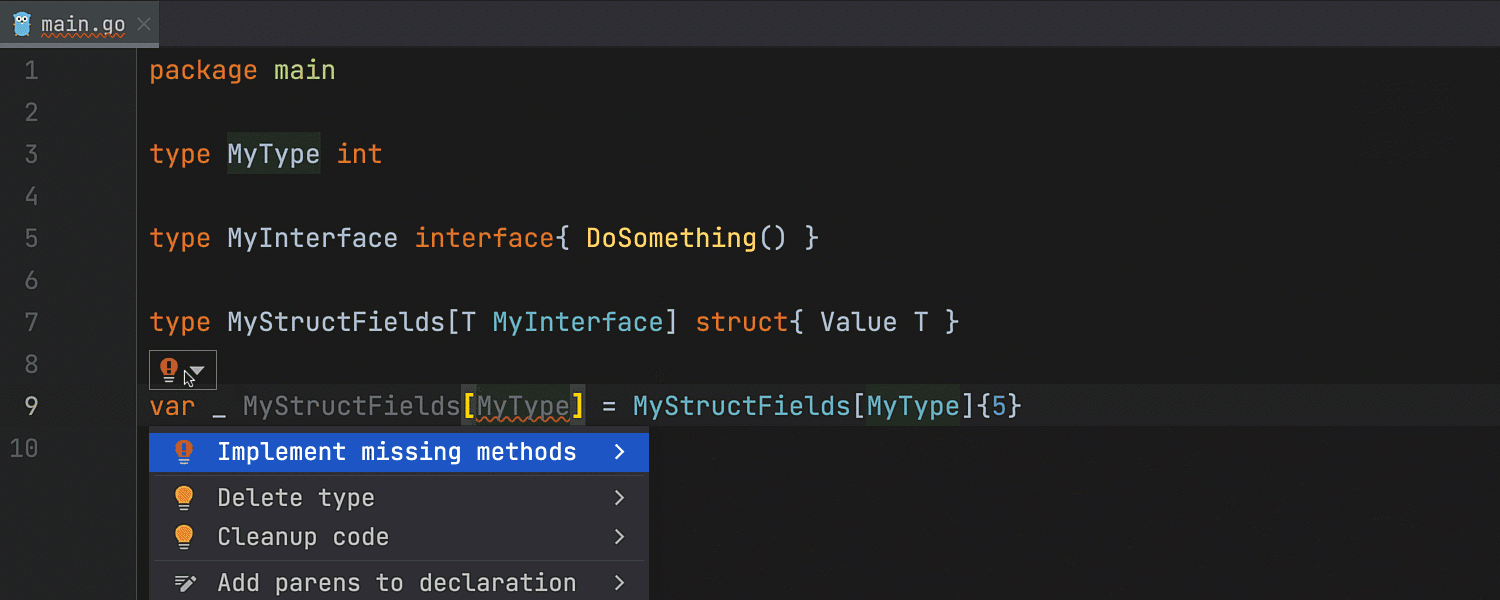
Task: Expand the Delete type submenu chevron
Action: click(x=620, y=498)
